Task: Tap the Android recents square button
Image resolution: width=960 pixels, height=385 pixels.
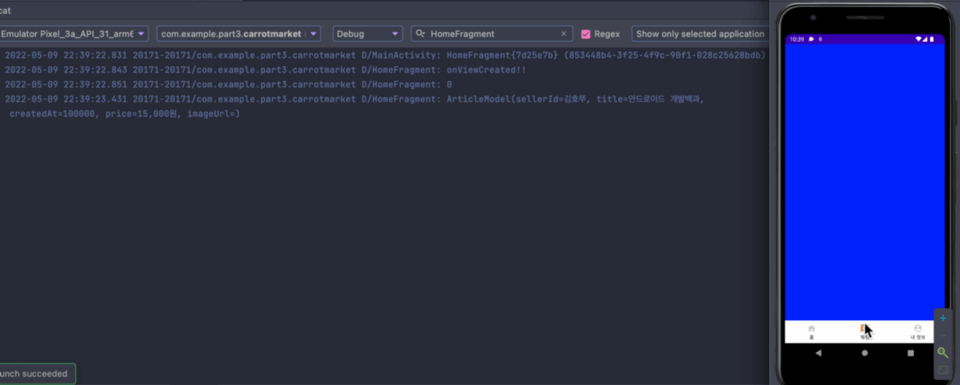Action: coord(911,353)
